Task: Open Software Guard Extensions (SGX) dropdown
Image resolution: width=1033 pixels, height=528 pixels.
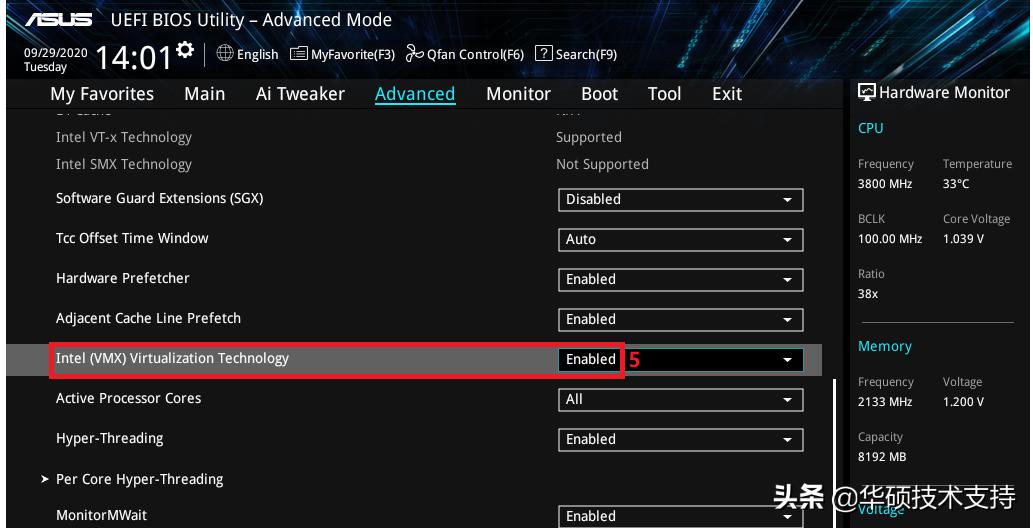Action: tap(680, 199)
